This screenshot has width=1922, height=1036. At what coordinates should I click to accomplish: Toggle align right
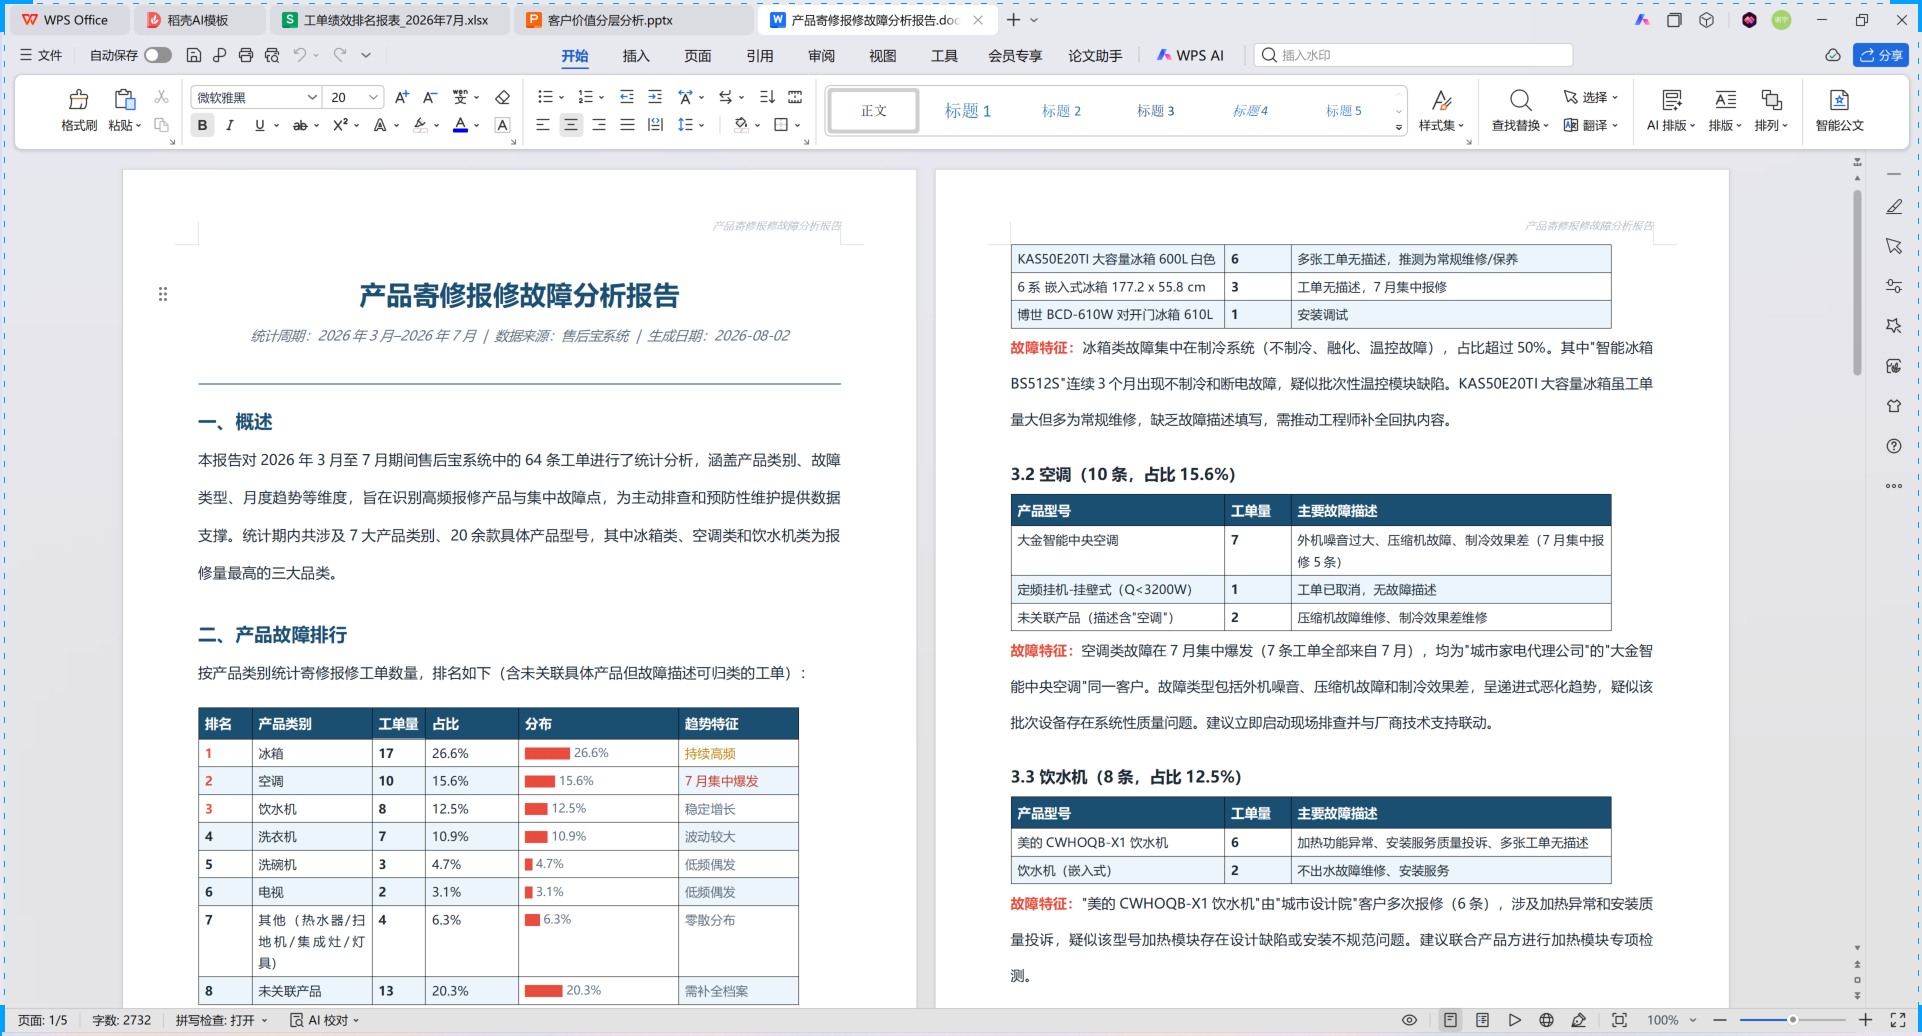click(x=599, y=125)
